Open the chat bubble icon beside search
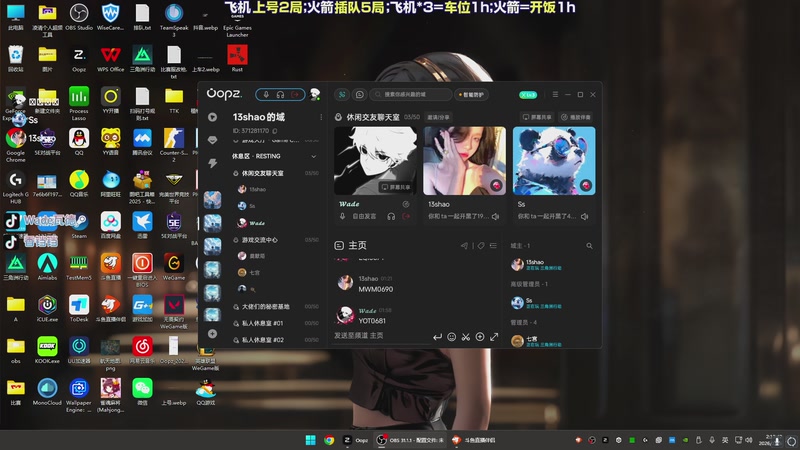The width and height of the screenshot is (800, 450). coord(359,94)
